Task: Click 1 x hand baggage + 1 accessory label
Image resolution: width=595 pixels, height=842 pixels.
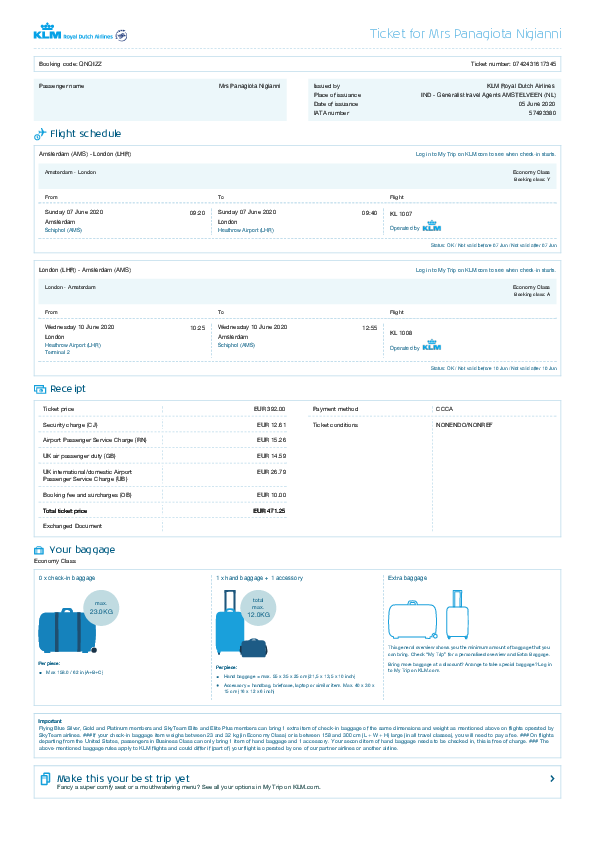Action: click(259, 578)
